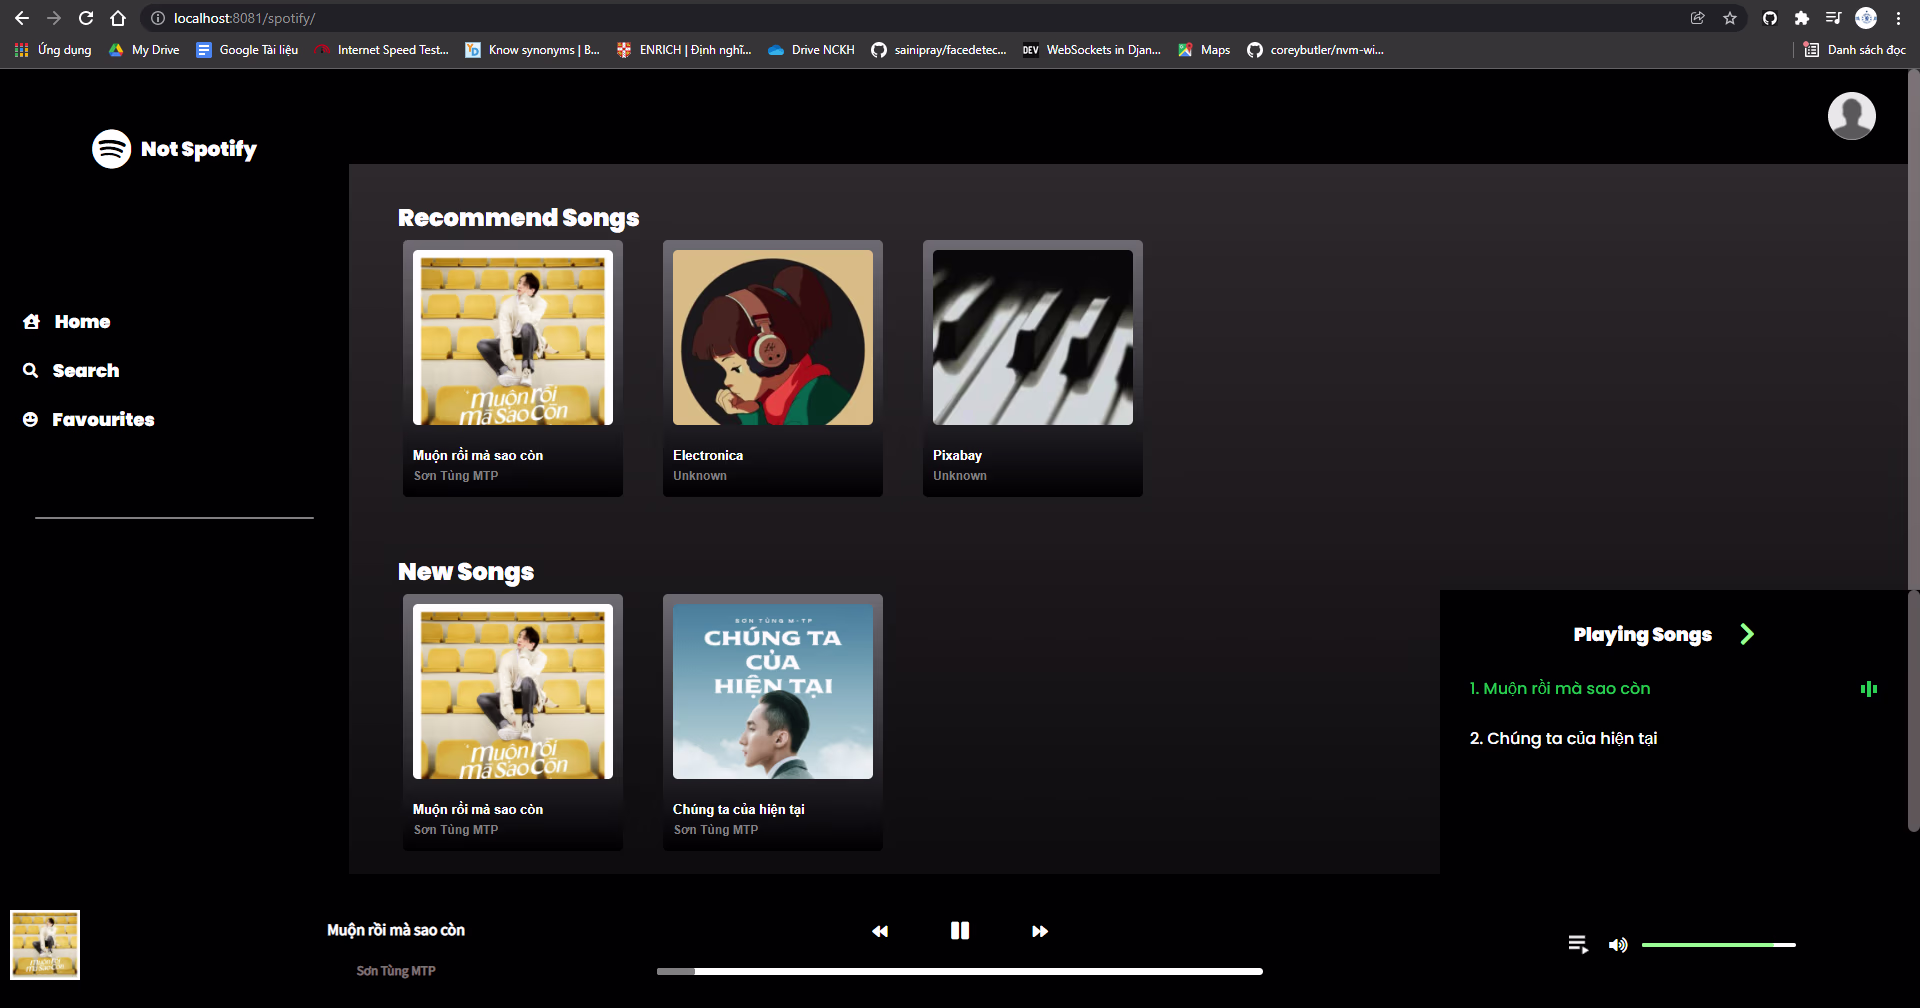
Task: Click the Favourites smiley icon
Action: click(x=31, y=420)
